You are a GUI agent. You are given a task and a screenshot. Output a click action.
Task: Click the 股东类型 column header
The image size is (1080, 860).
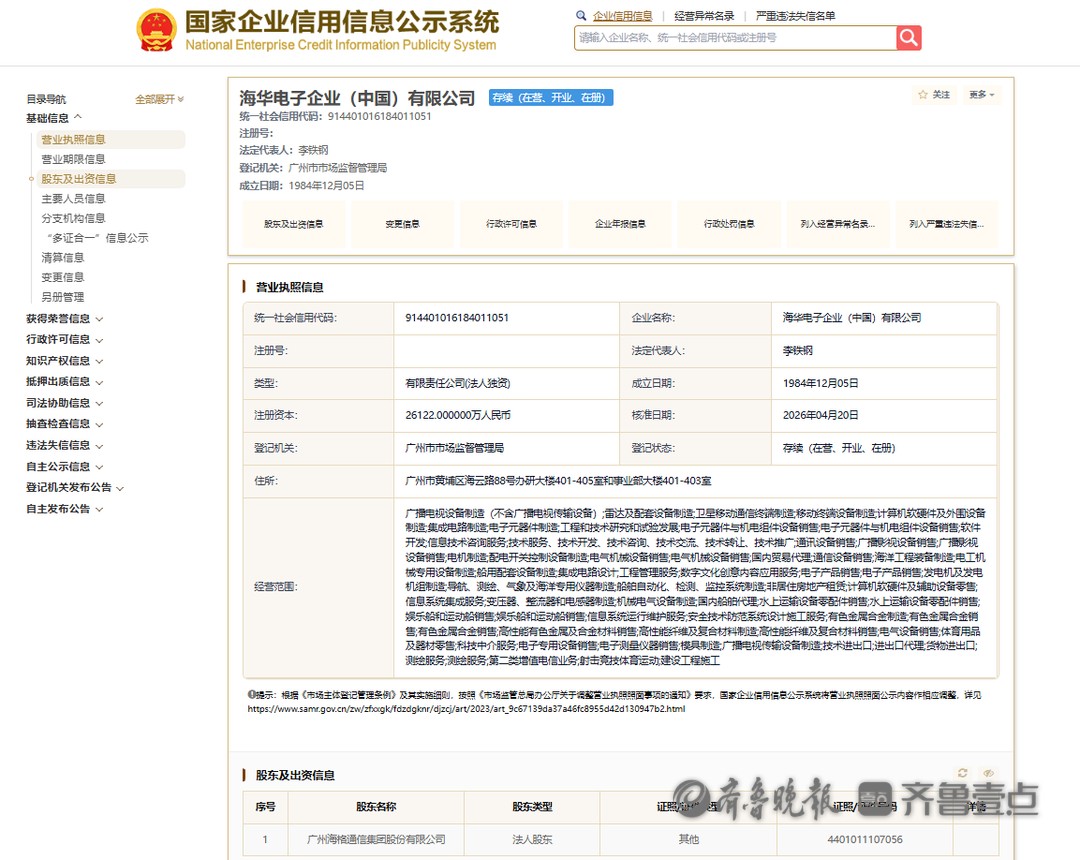pyautogui.click(x=532, y=806)
